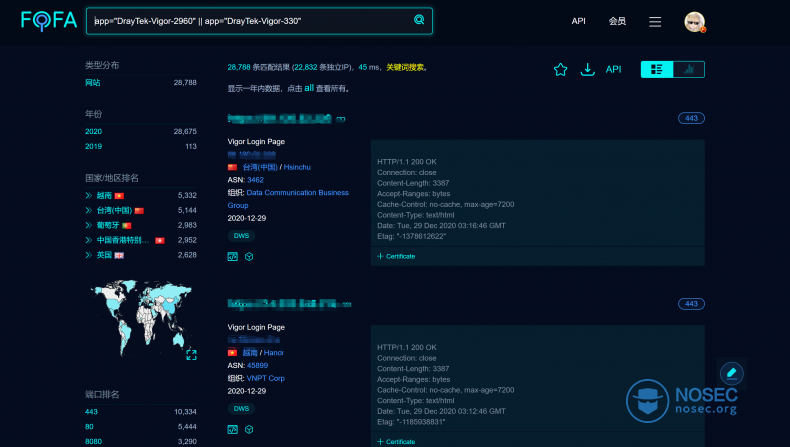Click the 'all' link to view all data
790x447 pixels.
309,88
